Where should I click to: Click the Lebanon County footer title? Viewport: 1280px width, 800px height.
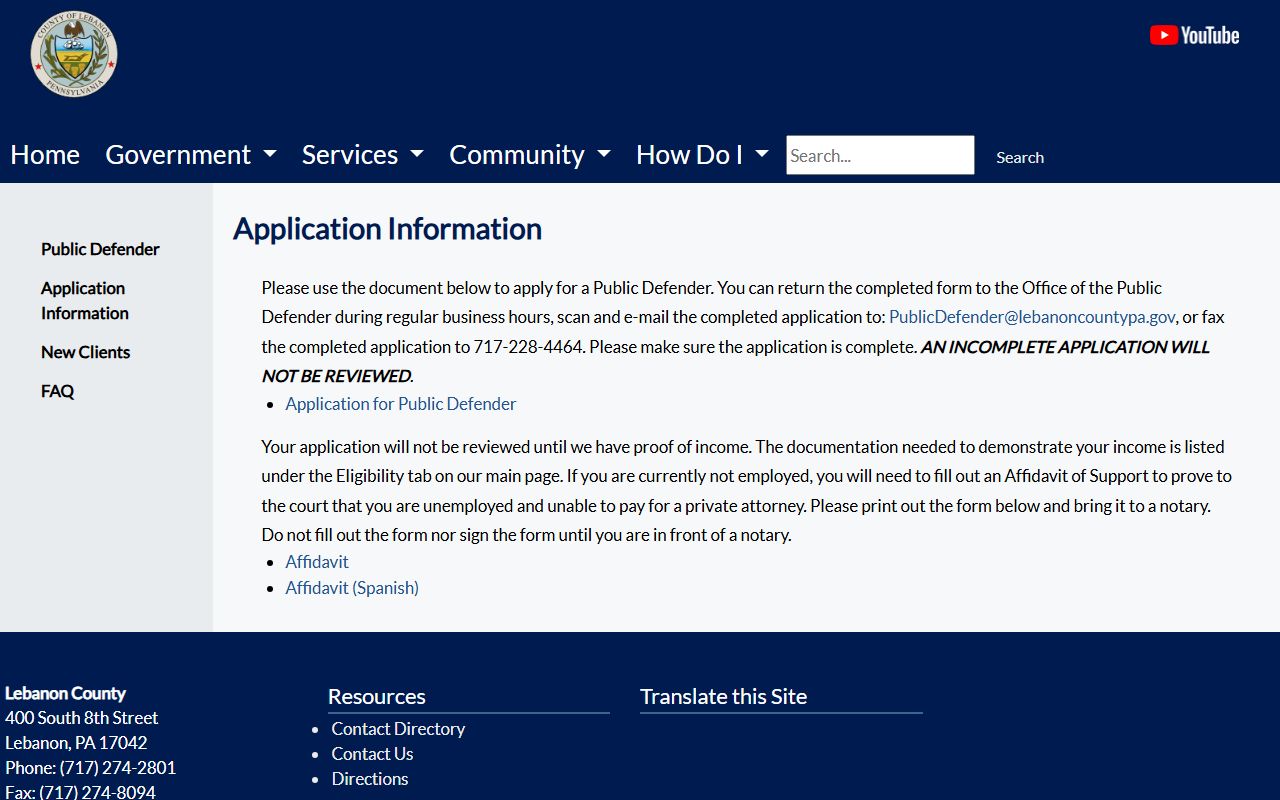click(x=65, y=693)
